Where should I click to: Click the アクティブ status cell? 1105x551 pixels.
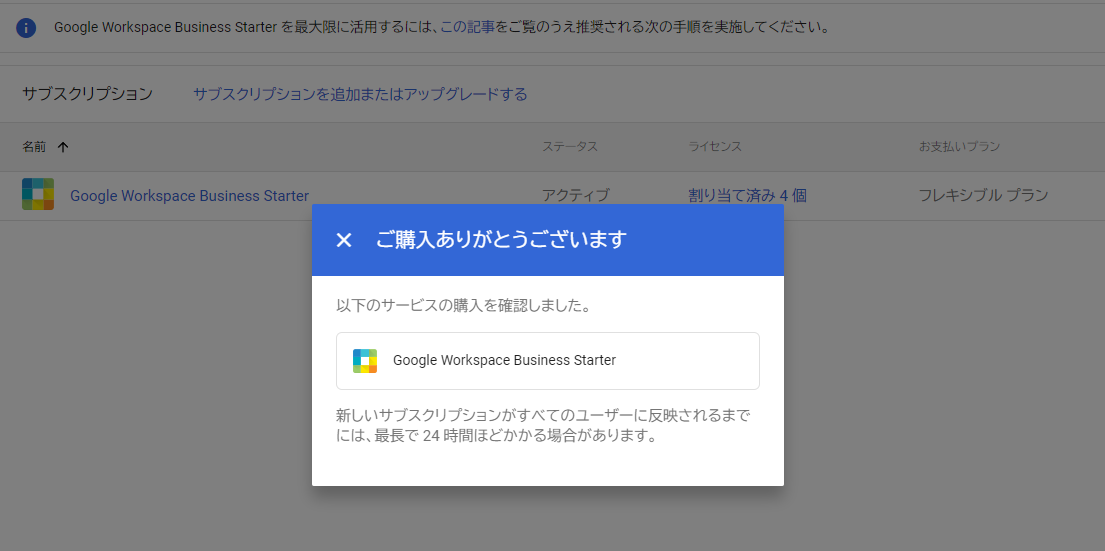click(x=576, y=196)
